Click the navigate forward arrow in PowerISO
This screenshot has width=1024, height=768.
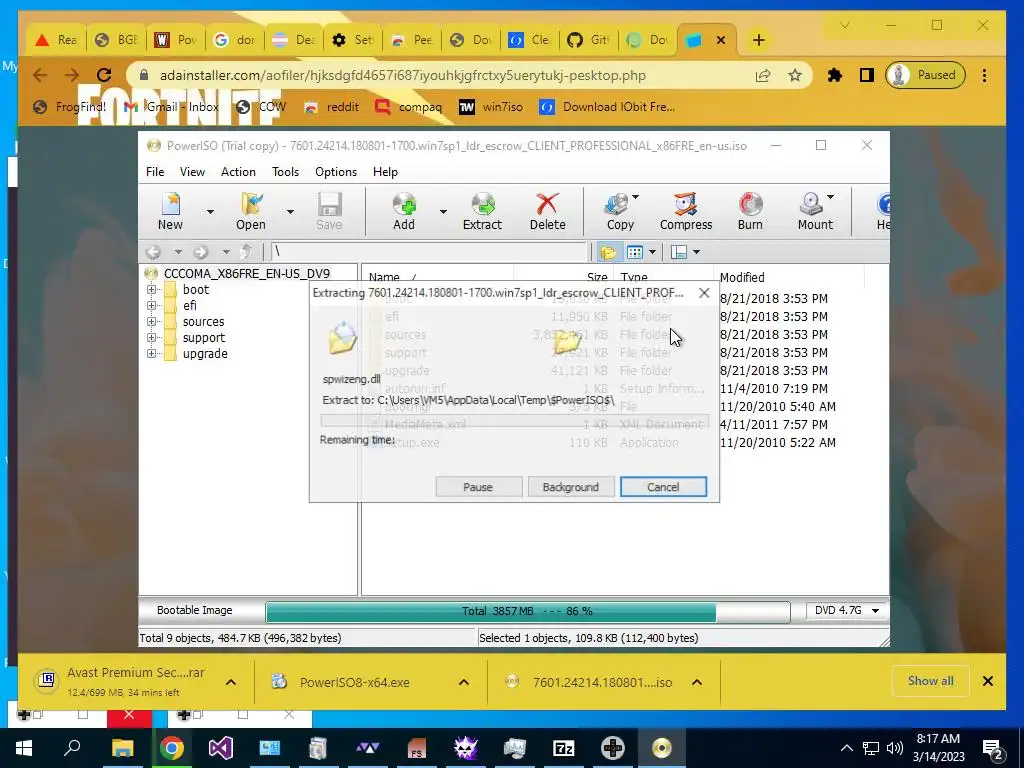coord(200,252)
